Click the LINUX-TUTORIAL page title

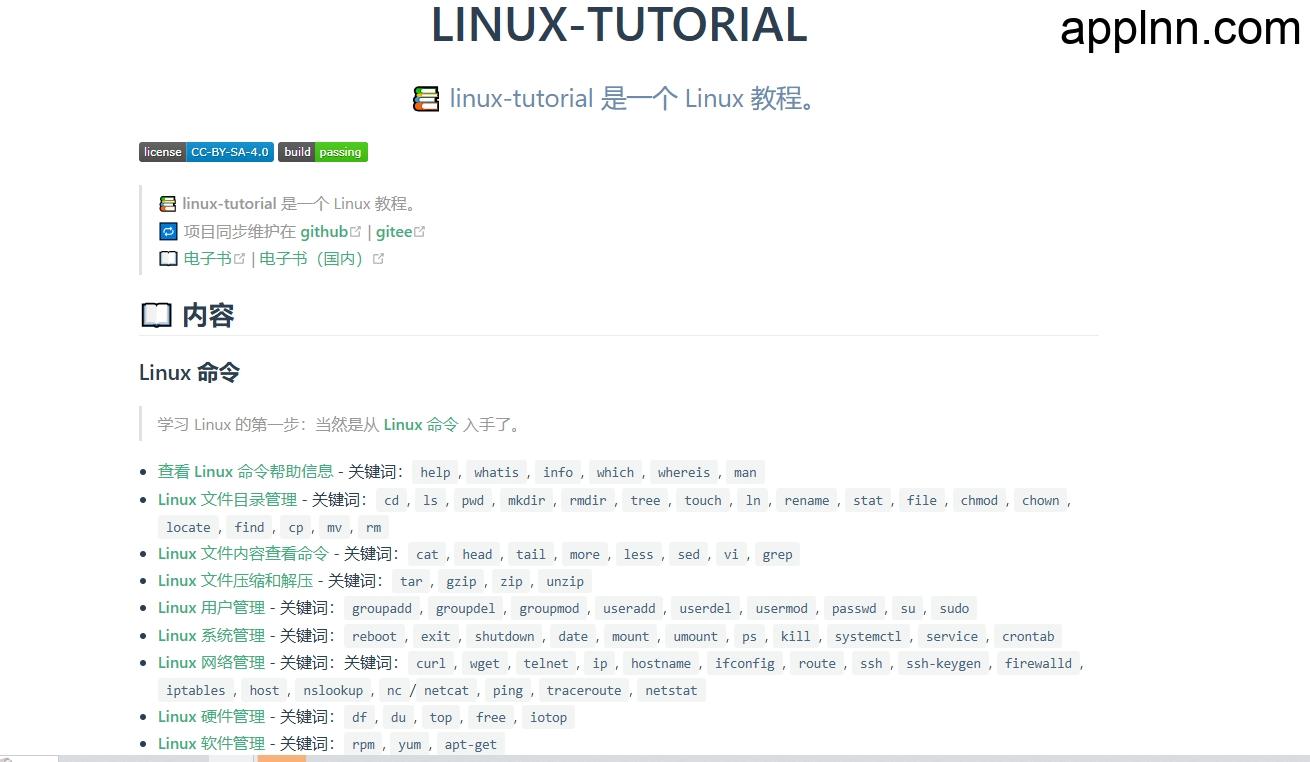[619, 25]
